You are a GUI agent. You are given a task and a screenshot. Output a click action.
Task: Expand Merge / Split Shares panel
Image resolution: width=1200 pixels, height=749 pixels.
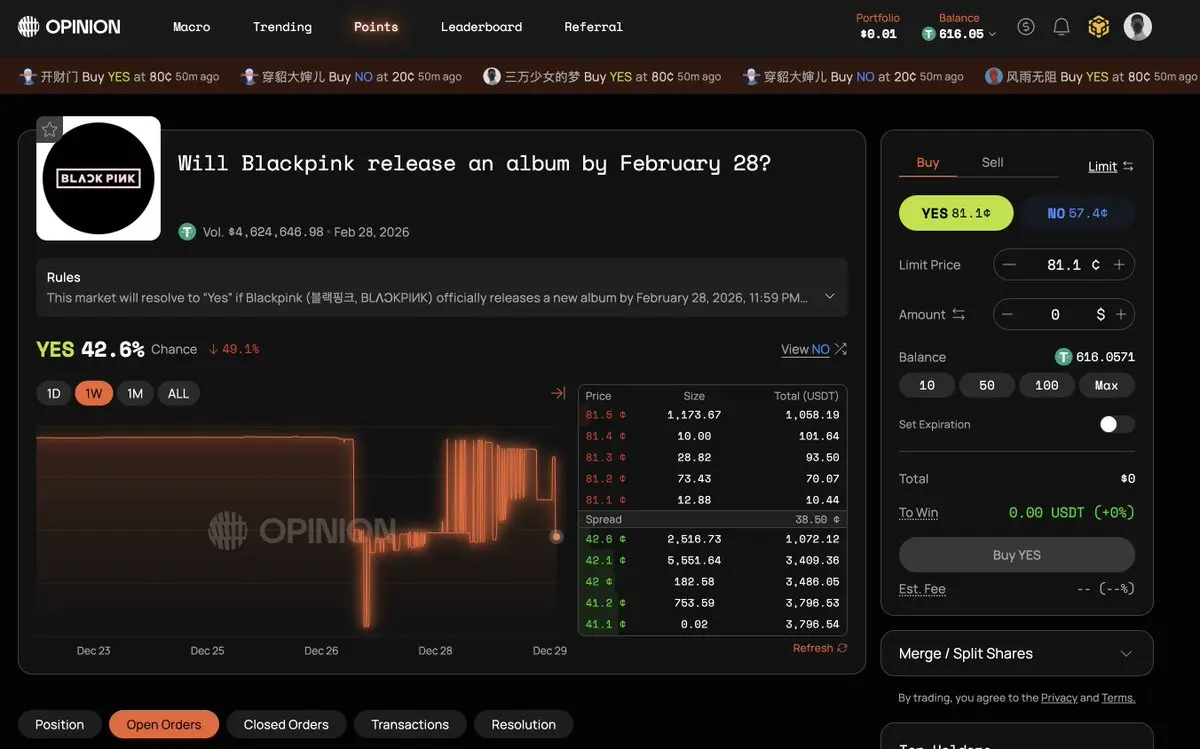(x=1017, y=653)
